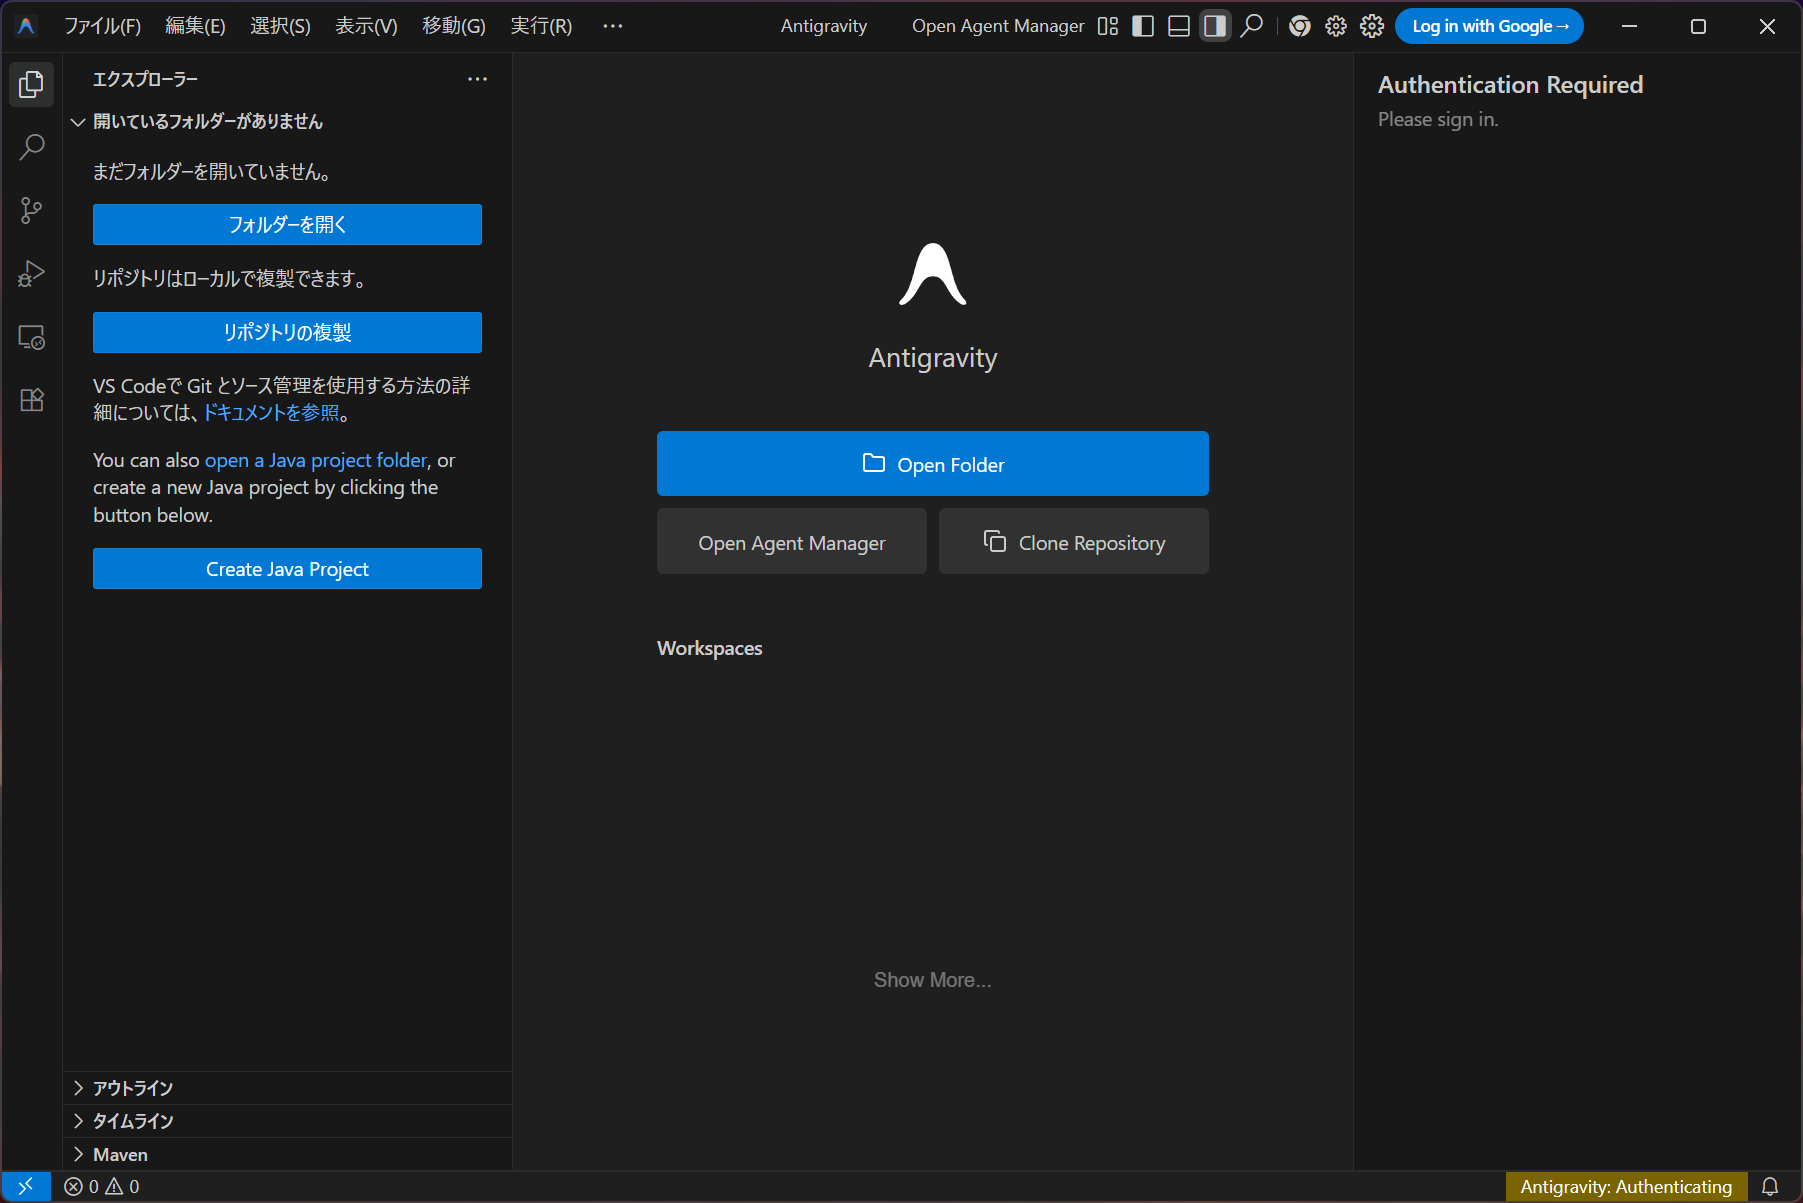Open the 編集(E) menu
This screenshot has height=1203, width=1803.
[x=195, y=26]
